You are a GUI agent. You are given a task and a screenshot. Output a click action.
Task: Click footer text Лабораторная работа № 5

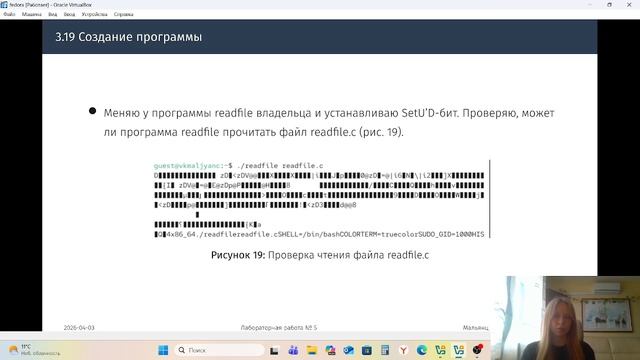278,328
